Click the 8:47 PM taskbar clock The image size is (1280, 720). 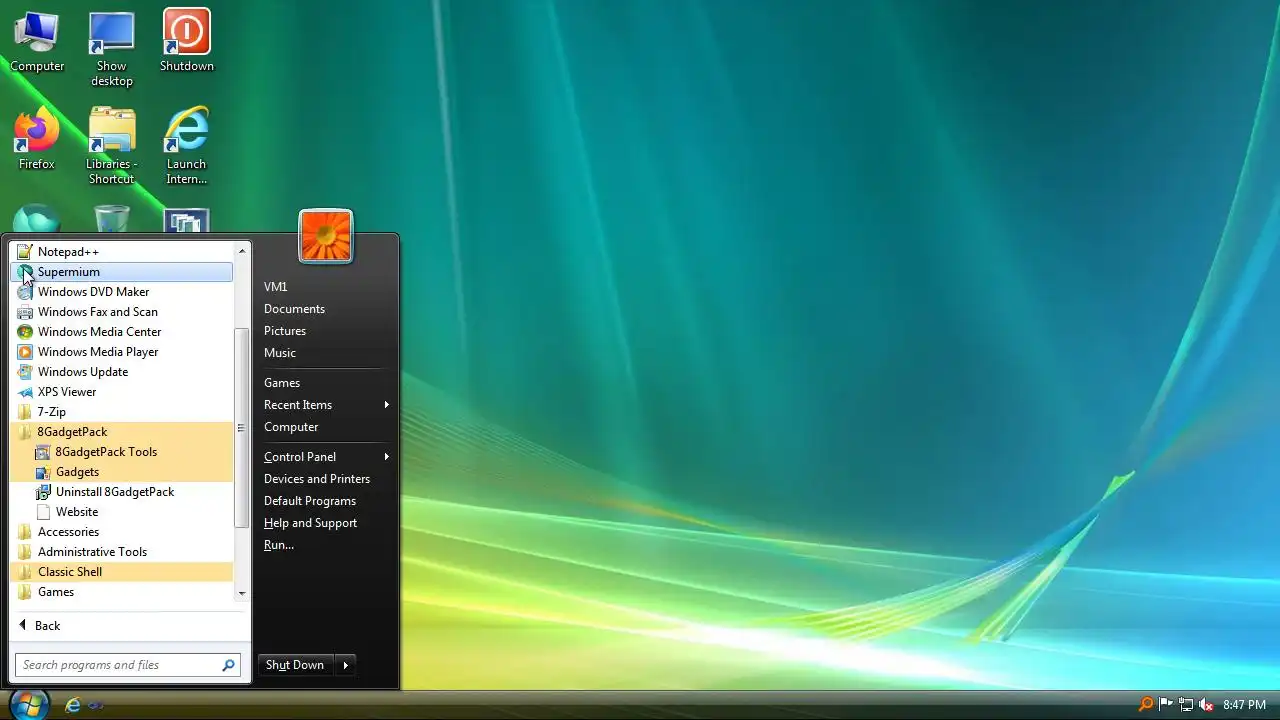[1244, 705]
